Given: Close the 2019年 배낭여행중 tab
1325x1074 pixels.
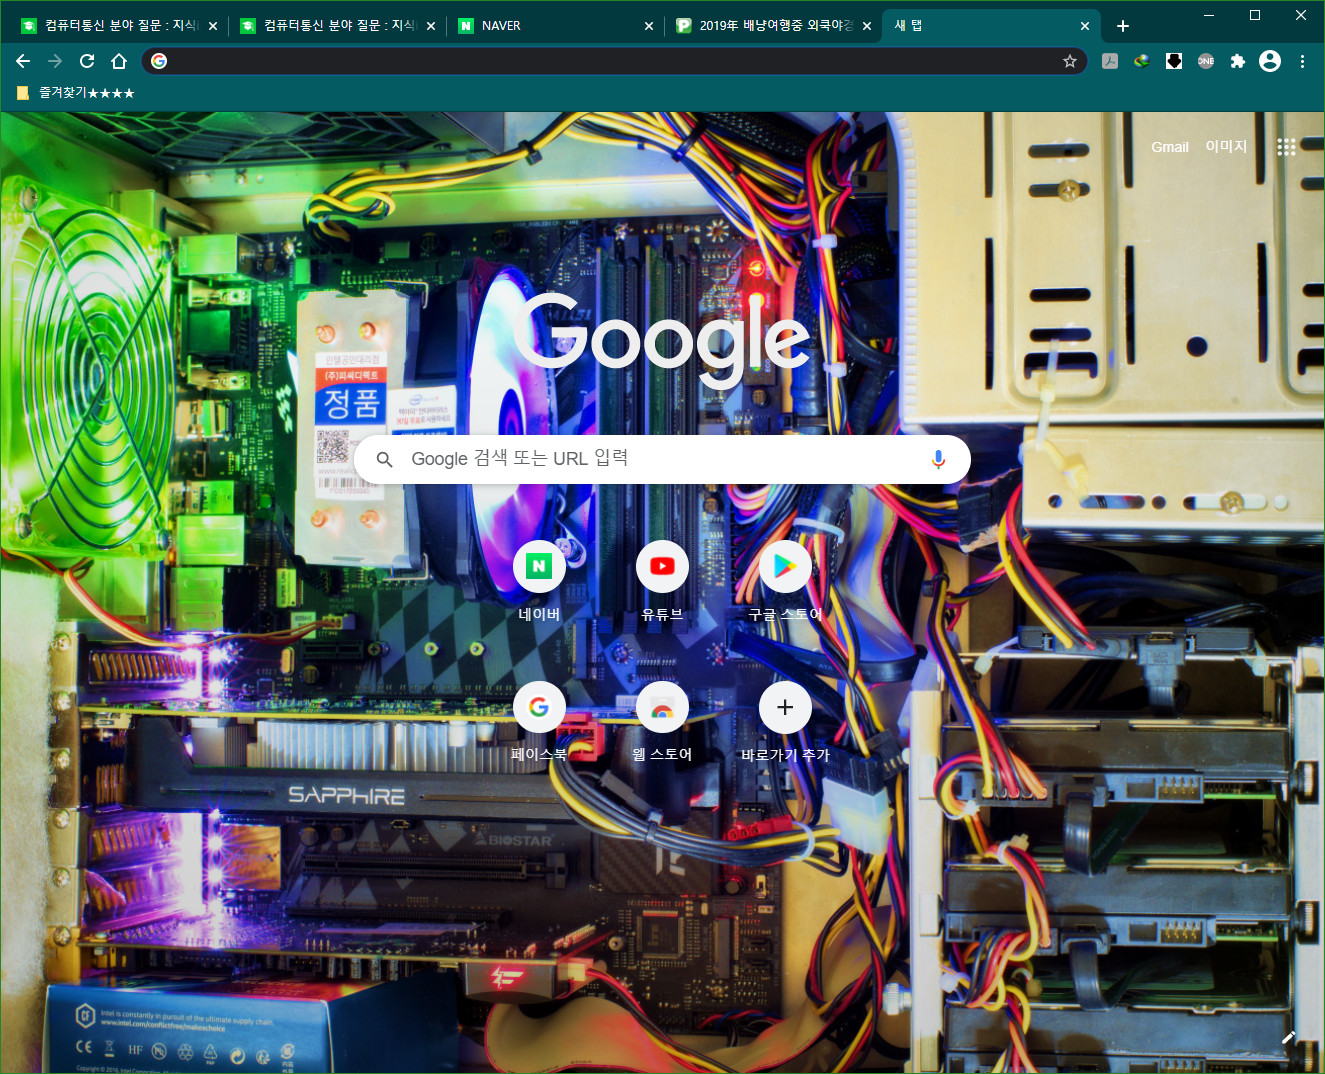Looking at the screenshot, I should (867, 26).
